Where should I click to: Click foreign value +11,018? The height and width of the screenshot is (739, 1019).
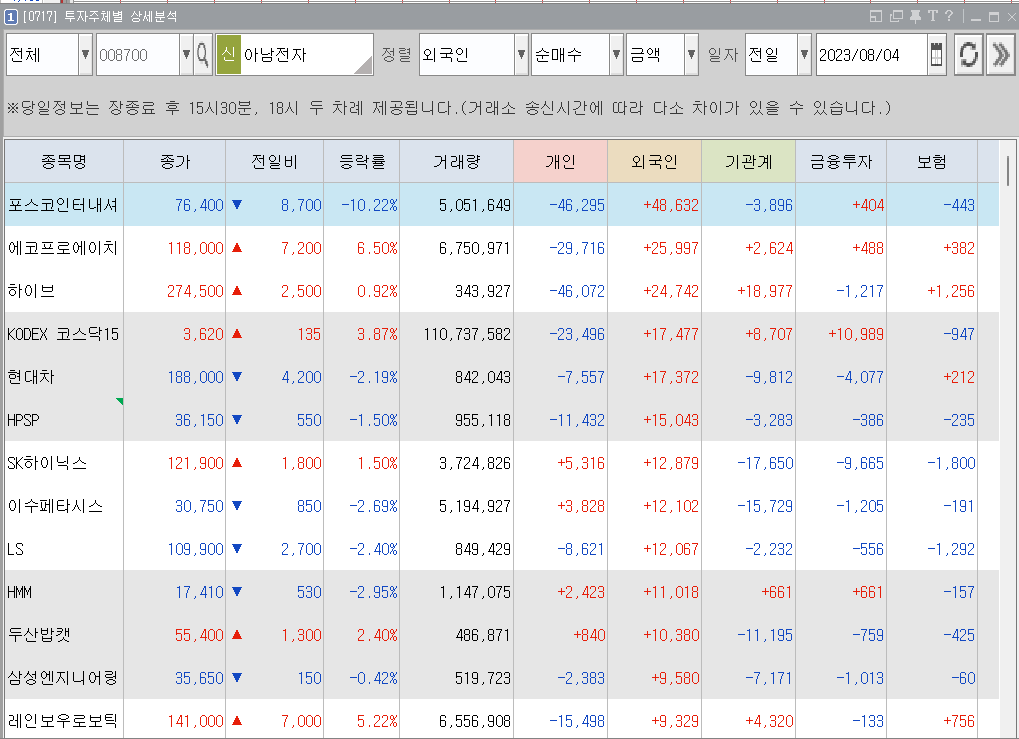tap(671, 592)
